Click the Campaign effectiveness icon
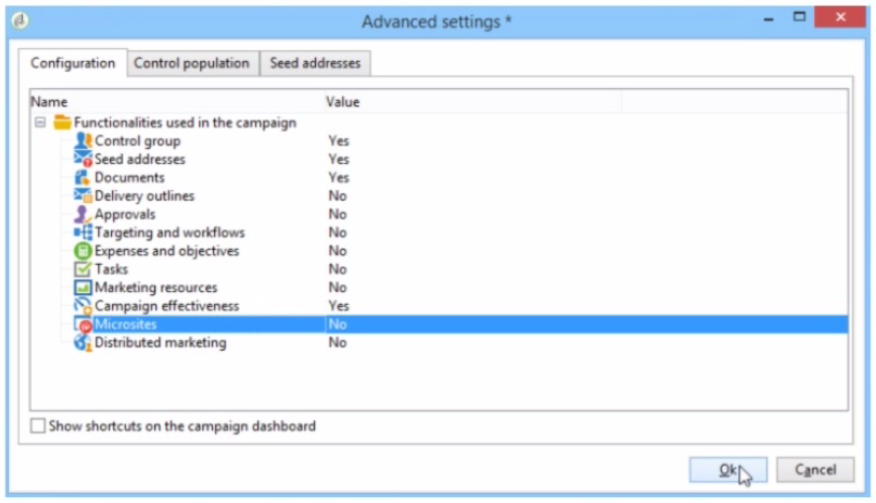The image size is (876, 503). point(83,306)
